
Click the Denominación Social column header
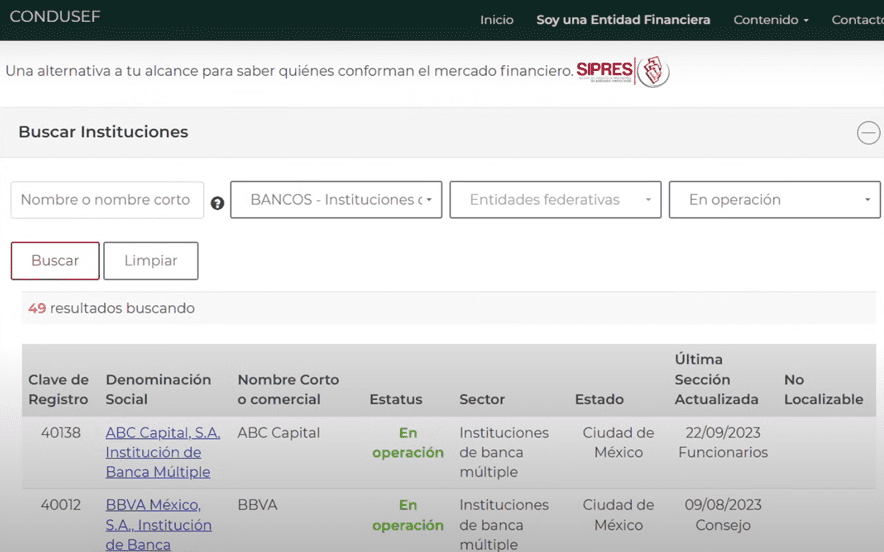pyautogui.click(x=158, y=389)
